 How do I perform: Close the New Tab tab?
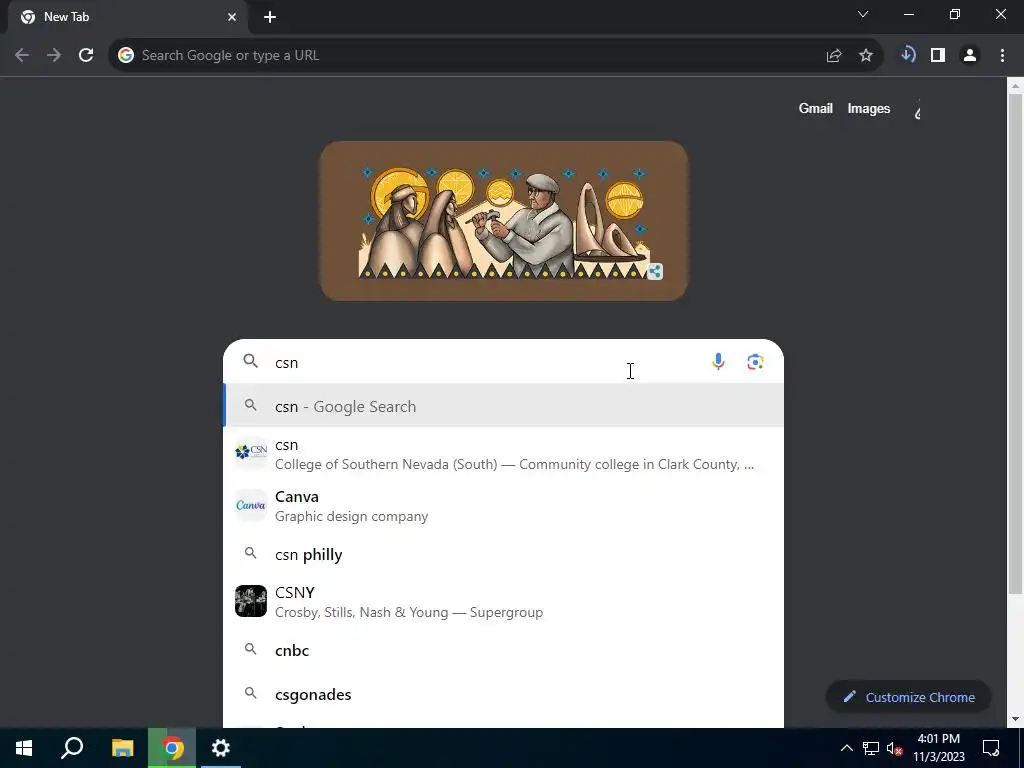coord(232,17)
